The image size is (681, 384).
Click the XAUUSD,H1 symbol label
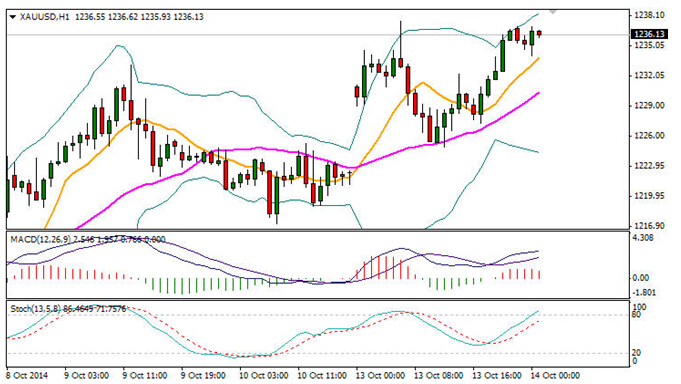pyautogui.click(x=45, y=17)
